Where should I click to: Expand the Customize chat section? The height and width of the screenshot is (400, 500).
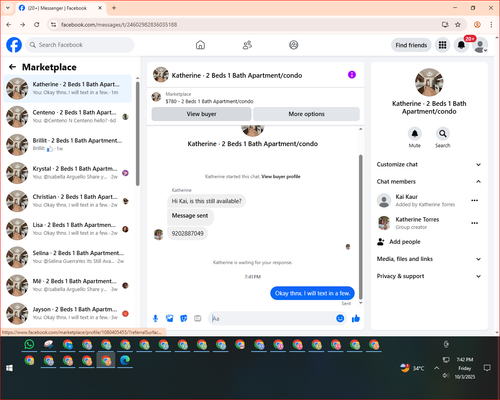429,164
